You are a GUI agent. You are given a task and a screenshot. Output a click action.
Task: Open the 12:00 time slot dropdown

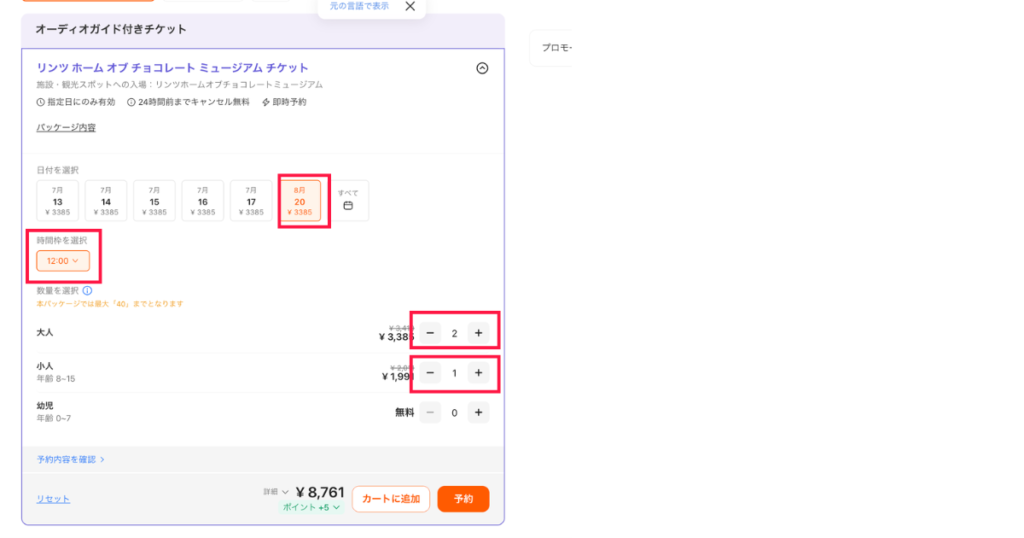(63, 261)
